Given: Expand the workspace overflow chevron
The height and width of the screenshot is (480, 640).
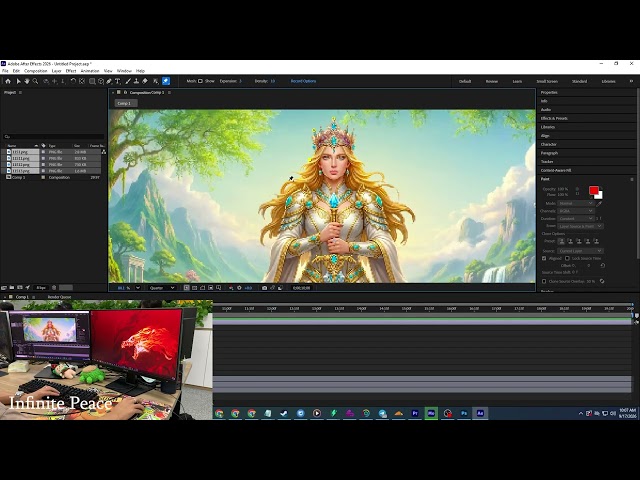Looking at the screenshot, I should (x=631, y=81).
